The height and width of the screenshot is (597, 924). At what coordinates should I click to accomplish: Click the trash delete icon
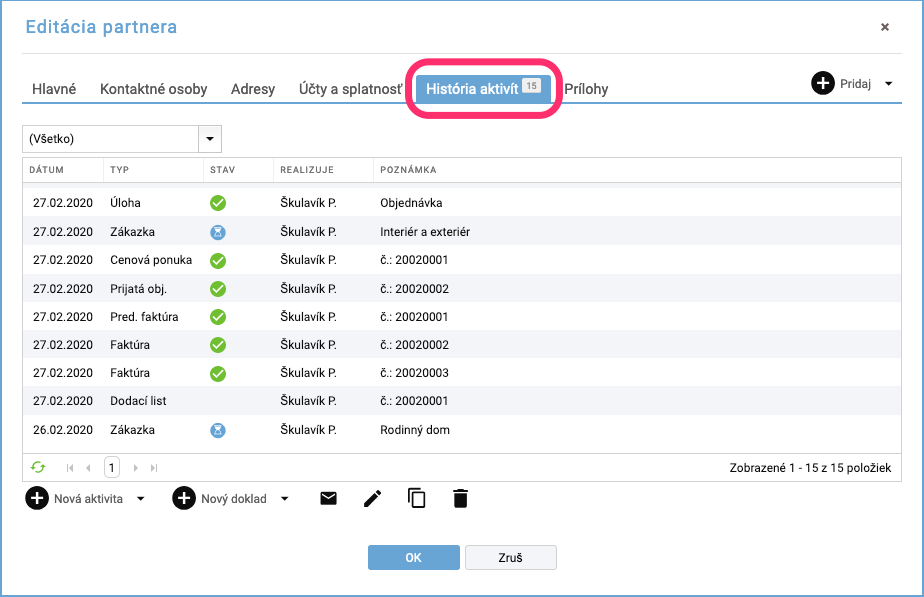point(460,499)
